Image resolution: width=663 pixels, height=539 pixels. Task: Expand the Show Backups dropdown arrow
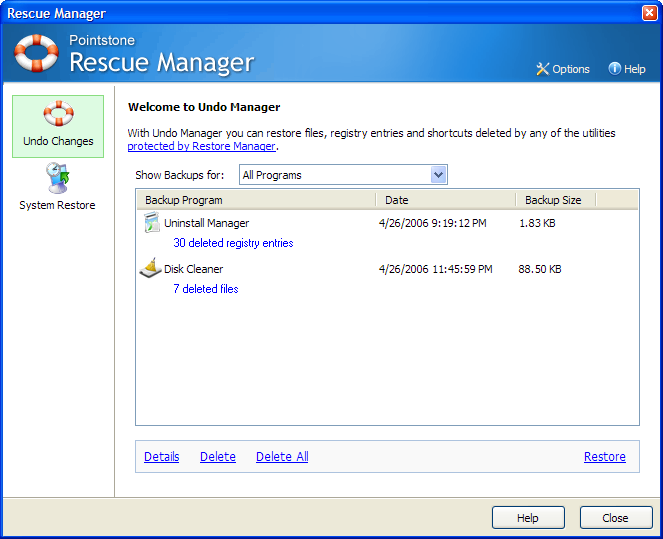[438, 175]
